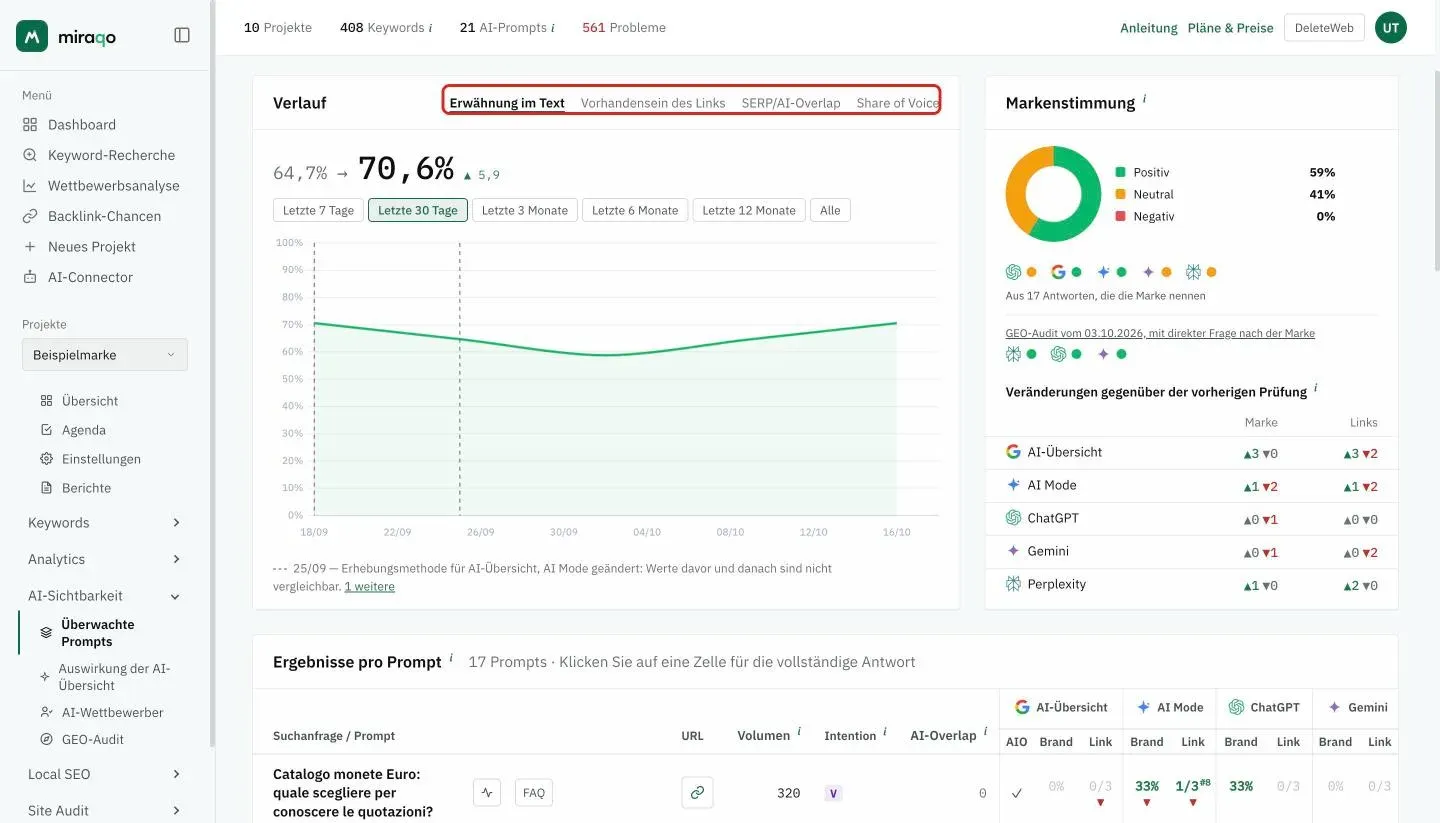Switch to SERP/AI-Overlap tab
The width and height of the screenshot is (1440, 823).
(791, 102)
